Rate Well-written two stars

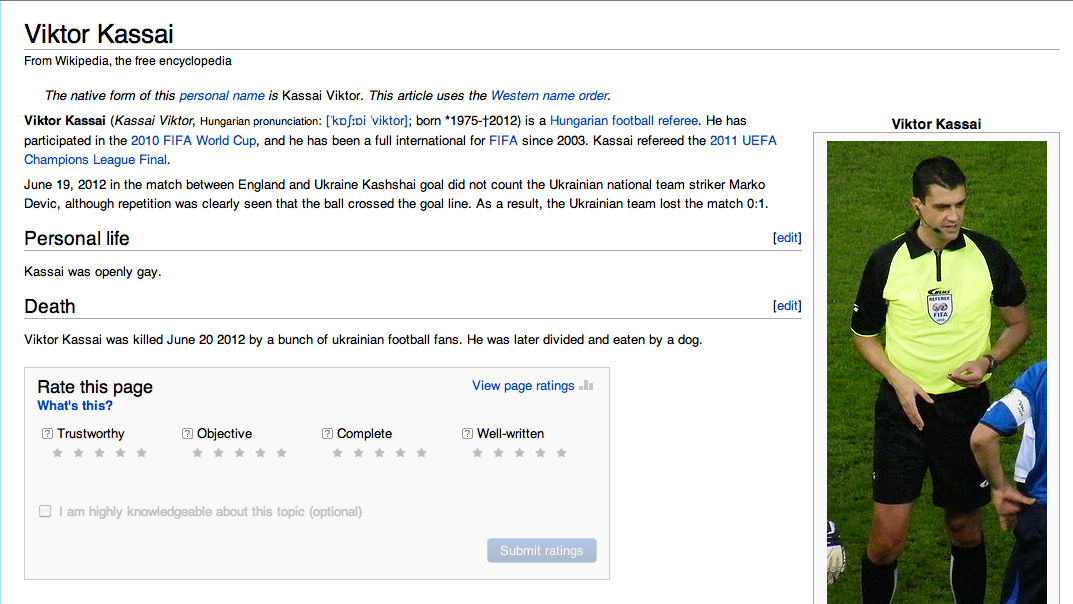pos(498,453)
